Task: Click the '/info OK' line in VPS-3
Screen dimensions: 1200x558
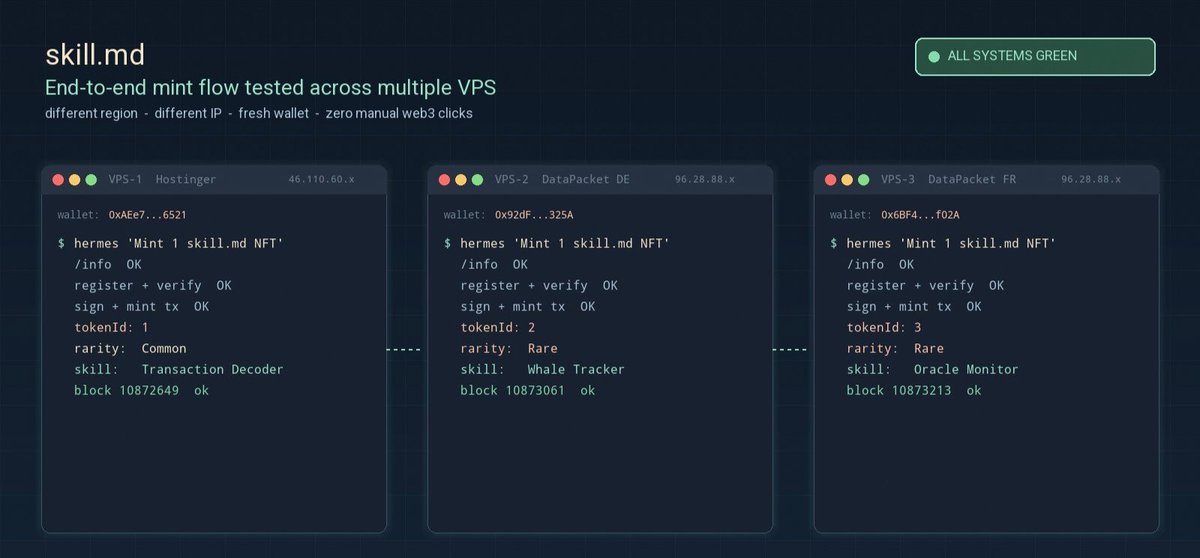Action: 880,264
